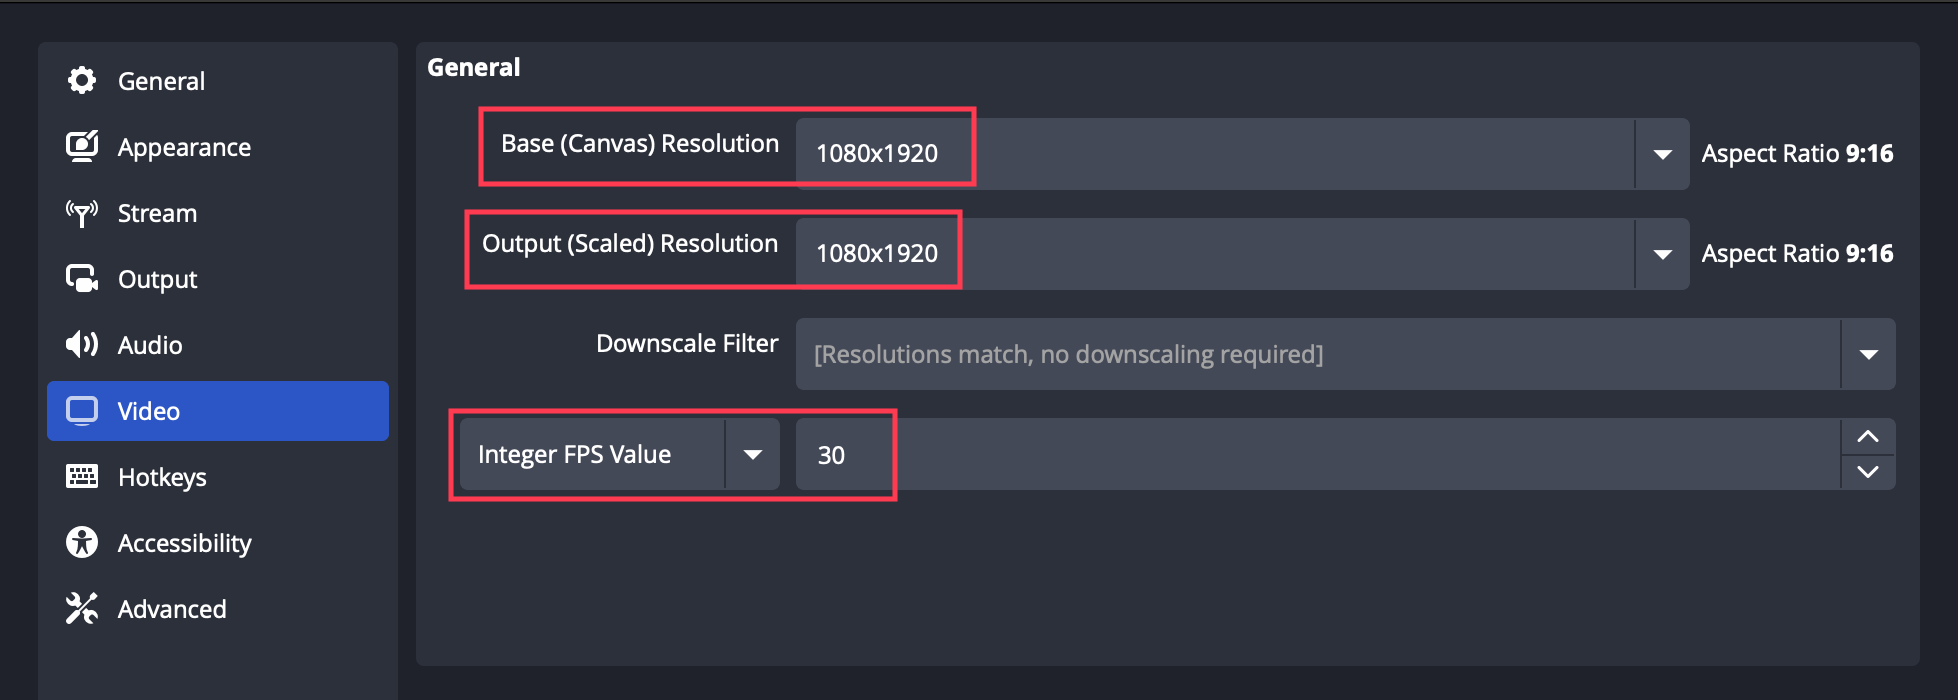Image resolution: width=1958 pixels, height=700 pixels.
Task: Click the General gear icon
Action: (82, 80)
